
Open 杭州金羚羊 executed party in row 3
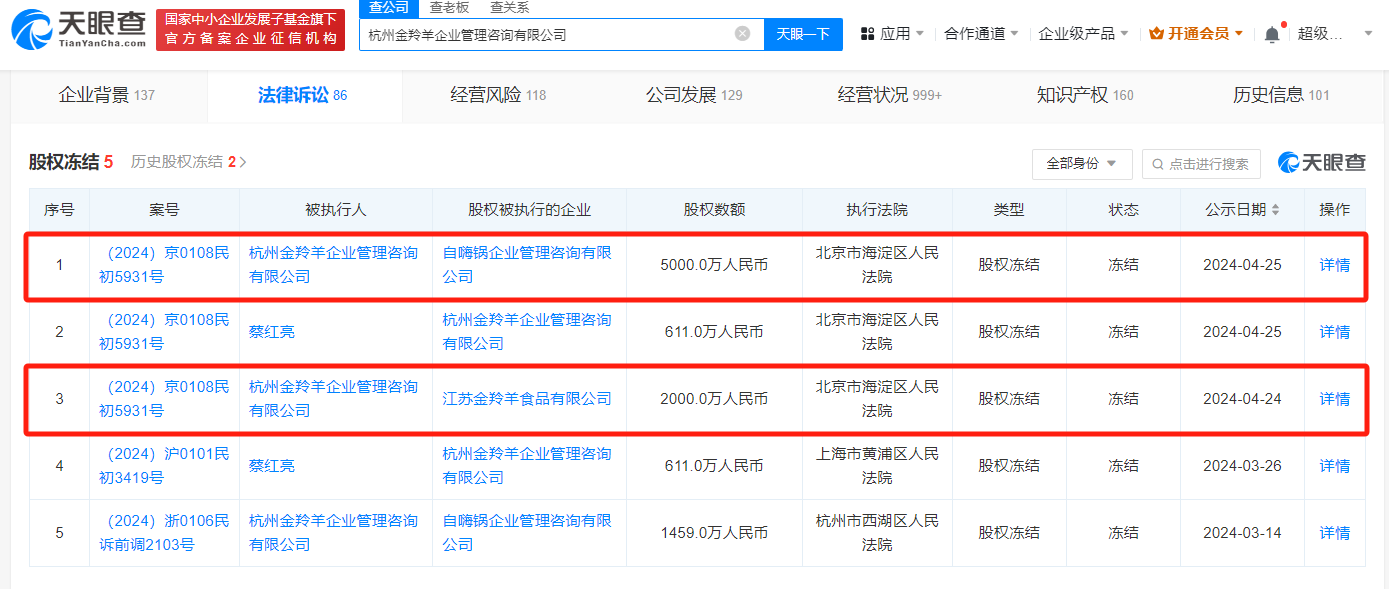click(x=333, y=399)
